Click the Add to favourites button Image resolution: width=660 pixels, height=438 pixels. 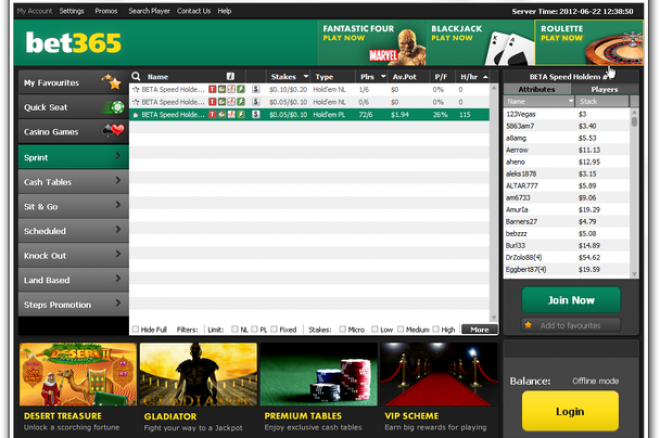(571, 325)
